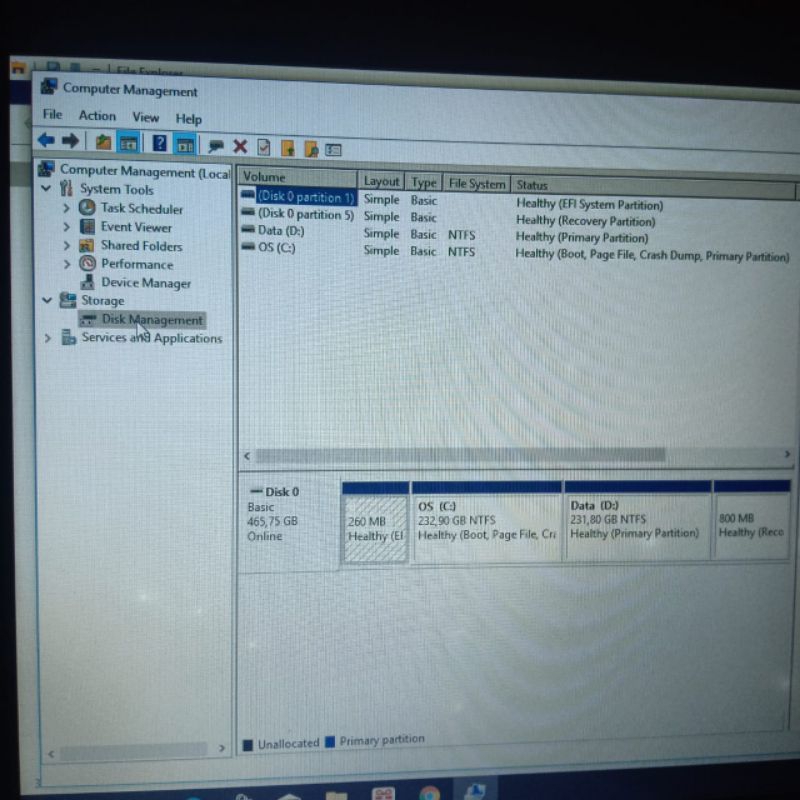Collapse the Storage tree node
Viewport: 800px width, 800px height.
[46, 299]
